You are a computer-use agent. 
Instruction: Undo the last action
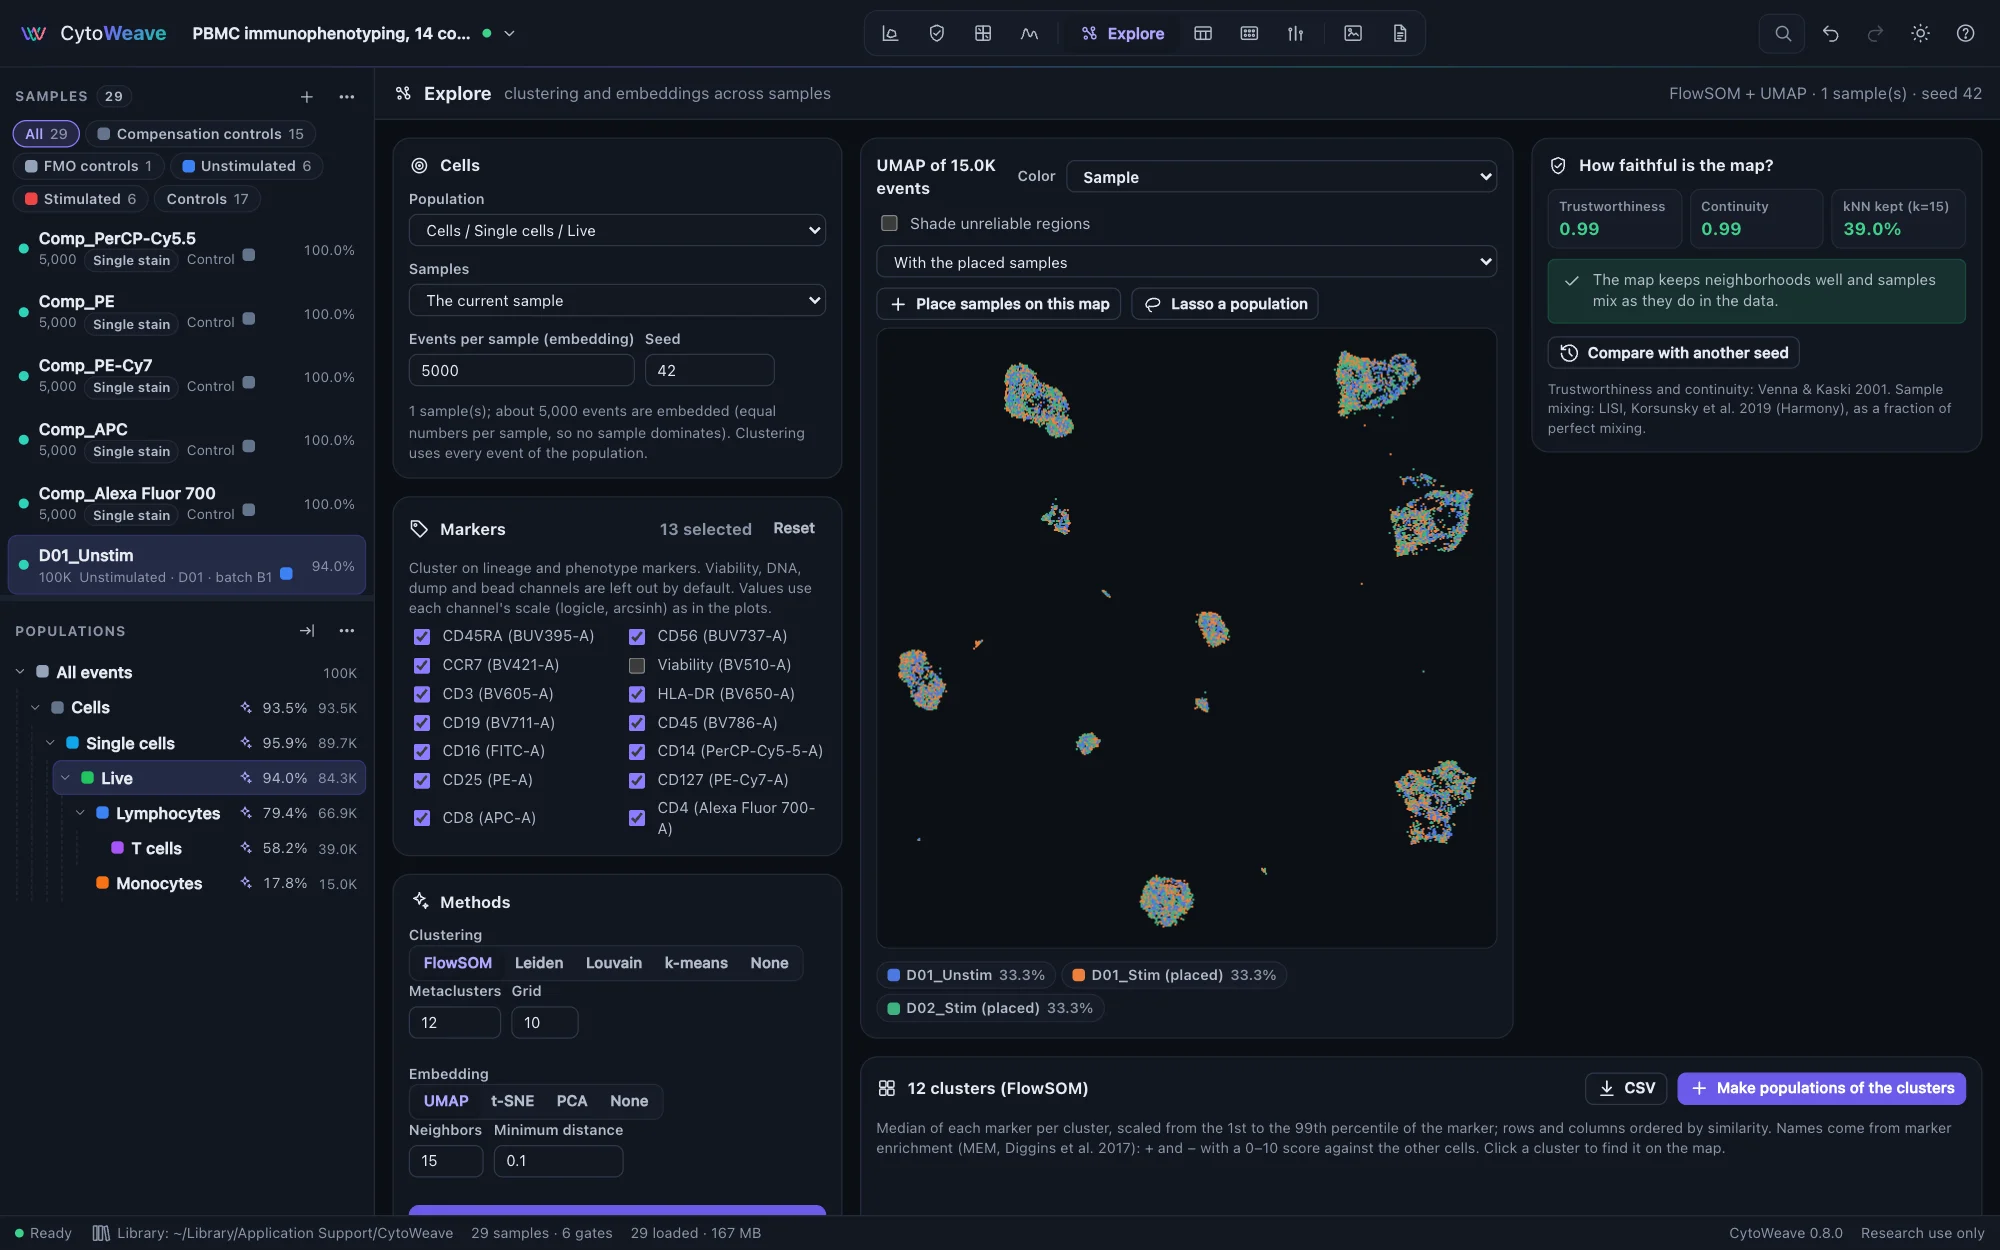[x=1830, y=33]
